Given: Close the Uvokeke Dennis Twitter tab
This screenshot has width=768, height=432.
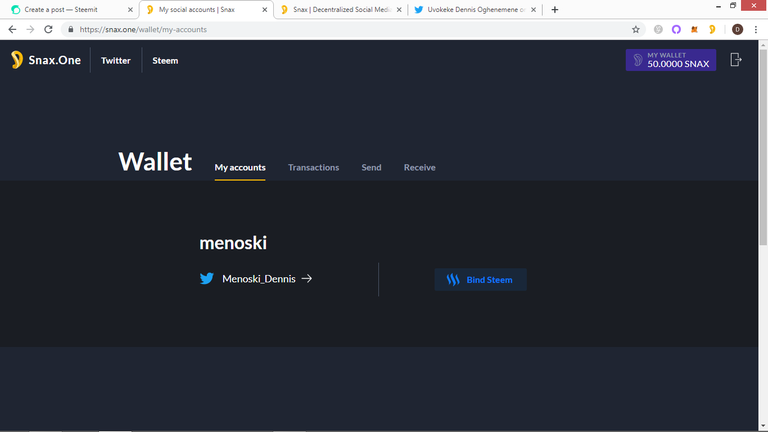Looking at the screenshot, I should pos(533,10).
